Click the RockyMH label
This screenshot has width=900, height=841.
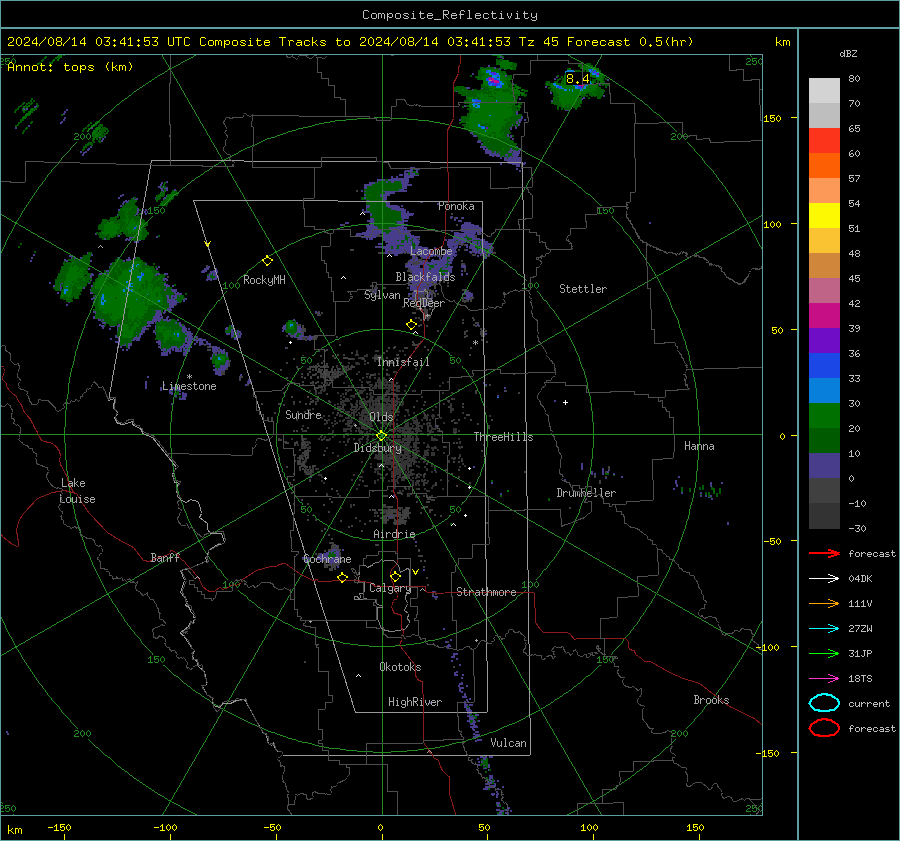[x=264, y=280]
